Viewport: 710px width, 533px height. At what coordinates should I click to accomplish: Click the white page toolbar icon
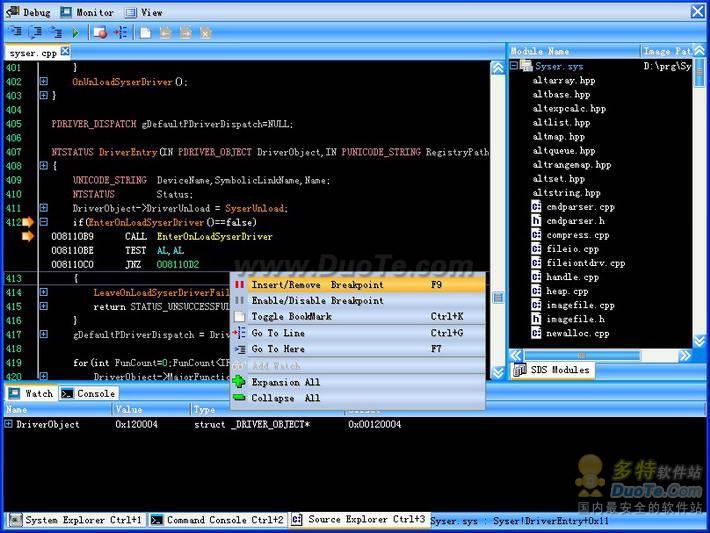146,33
